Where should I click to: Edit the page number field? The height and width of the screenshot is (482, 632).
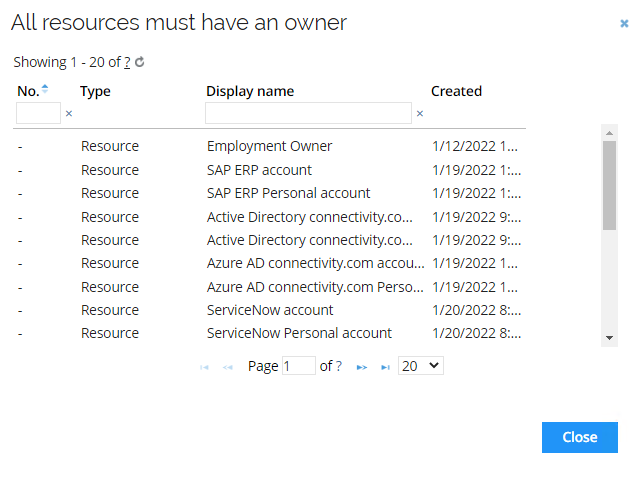[x=299, y=366]
